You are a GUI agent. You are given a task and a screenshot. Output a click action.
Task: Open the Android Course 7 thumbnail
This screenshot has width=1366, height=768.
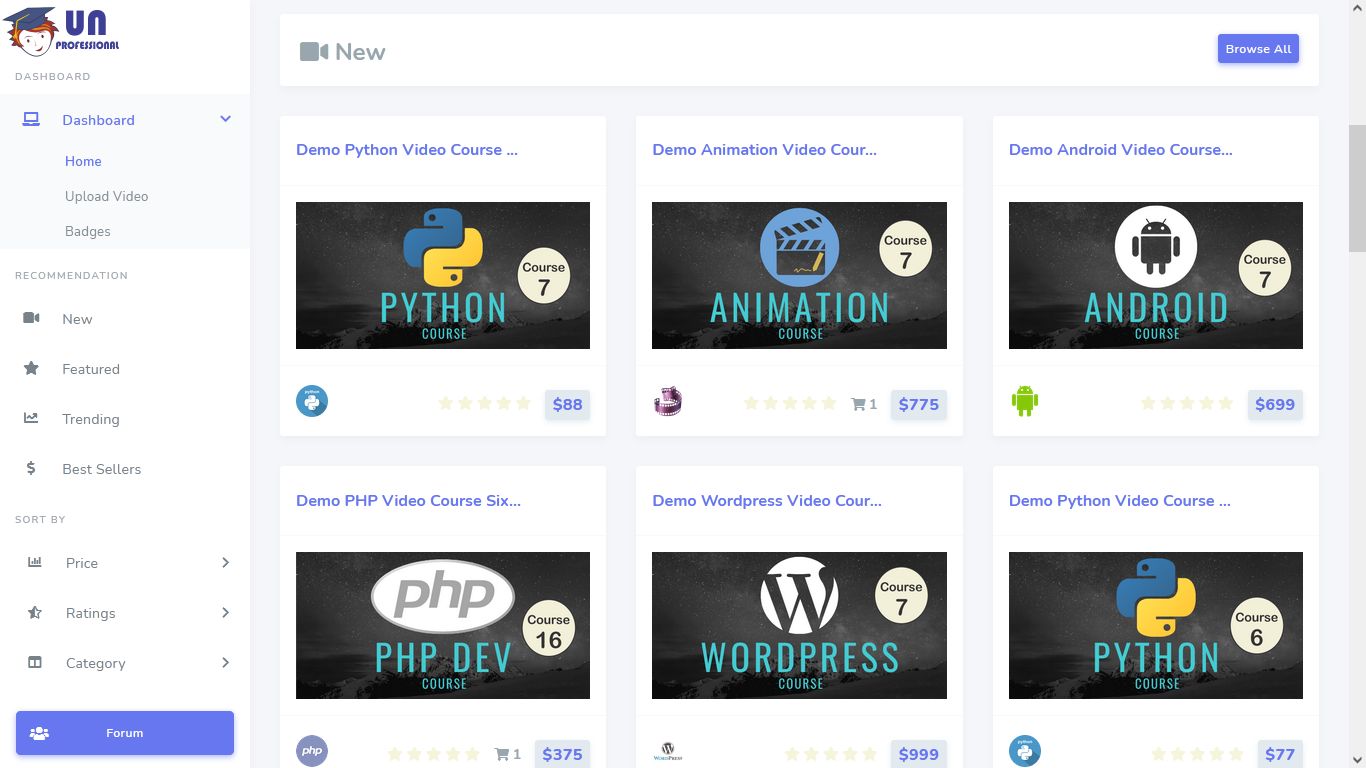point(1156,275)
